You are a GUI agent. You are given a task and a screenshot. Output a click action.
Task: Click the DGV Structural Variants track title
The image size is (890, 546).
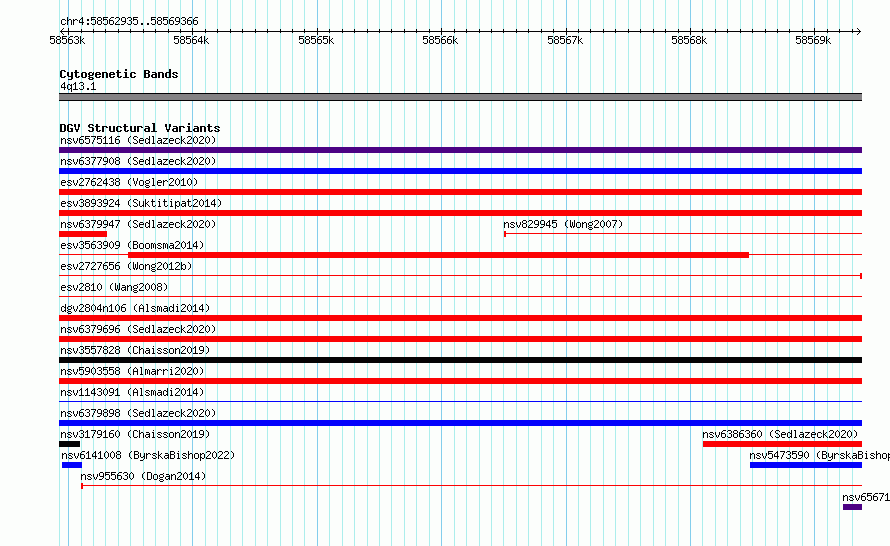(x=140, y=128)
